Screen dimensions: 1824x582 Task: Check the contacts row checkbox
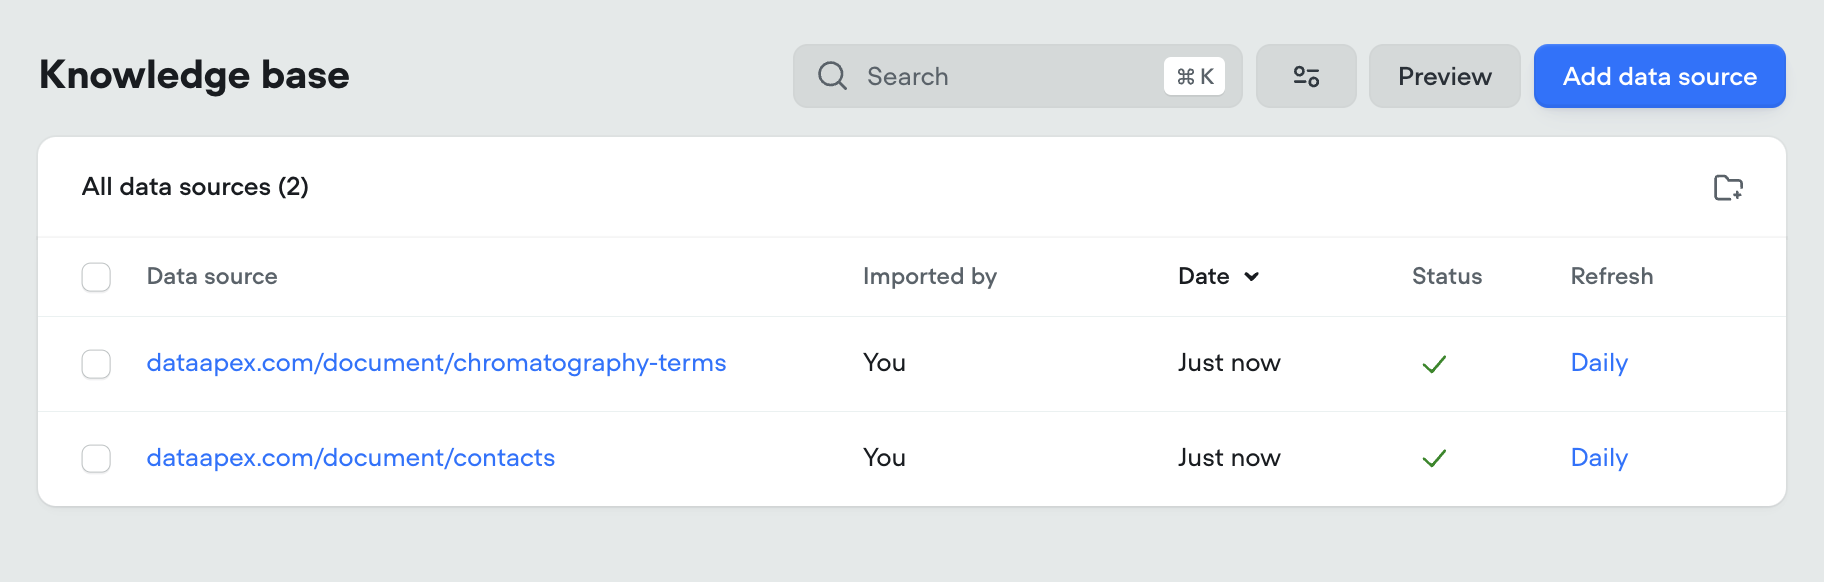point(96,459)
